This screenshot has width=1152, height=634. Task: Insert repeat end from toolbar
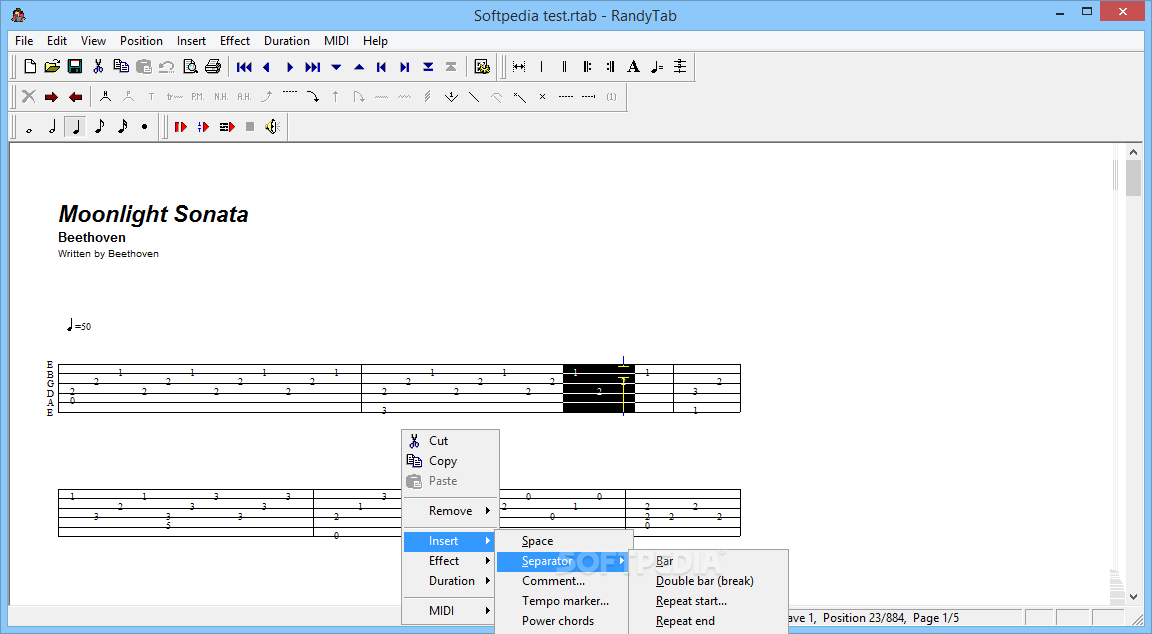click(611, 67)
